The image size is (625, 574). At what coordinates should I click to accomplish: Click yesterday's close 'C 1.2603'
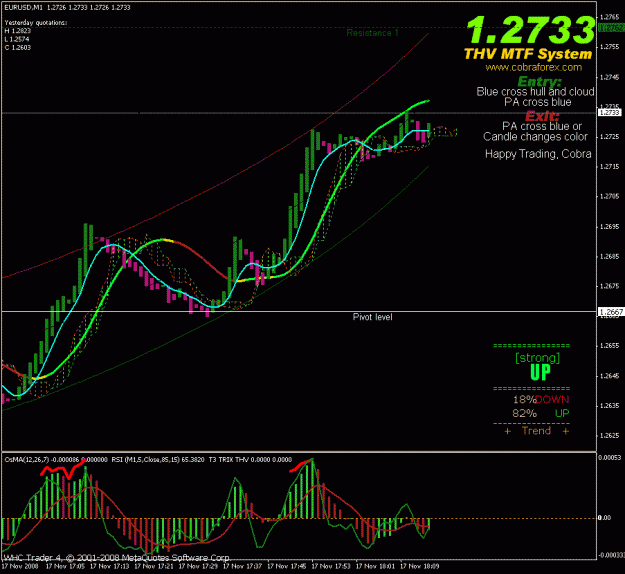click(x=18, y=47)
